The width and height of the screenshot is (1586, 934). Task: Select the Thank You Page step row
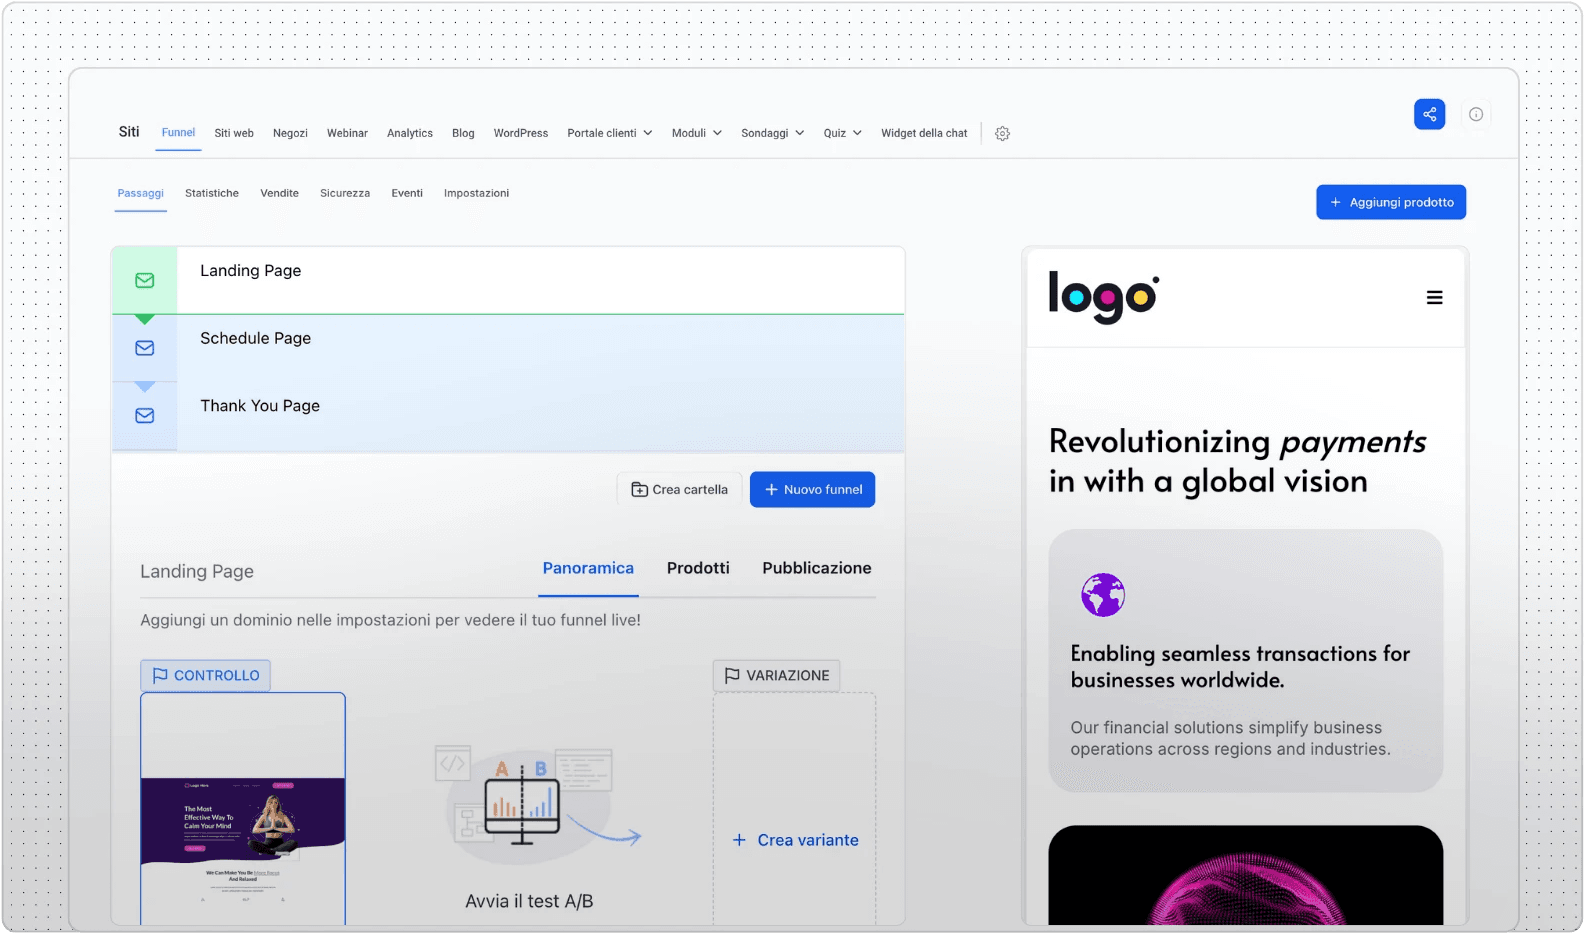(x=508, y=416)
